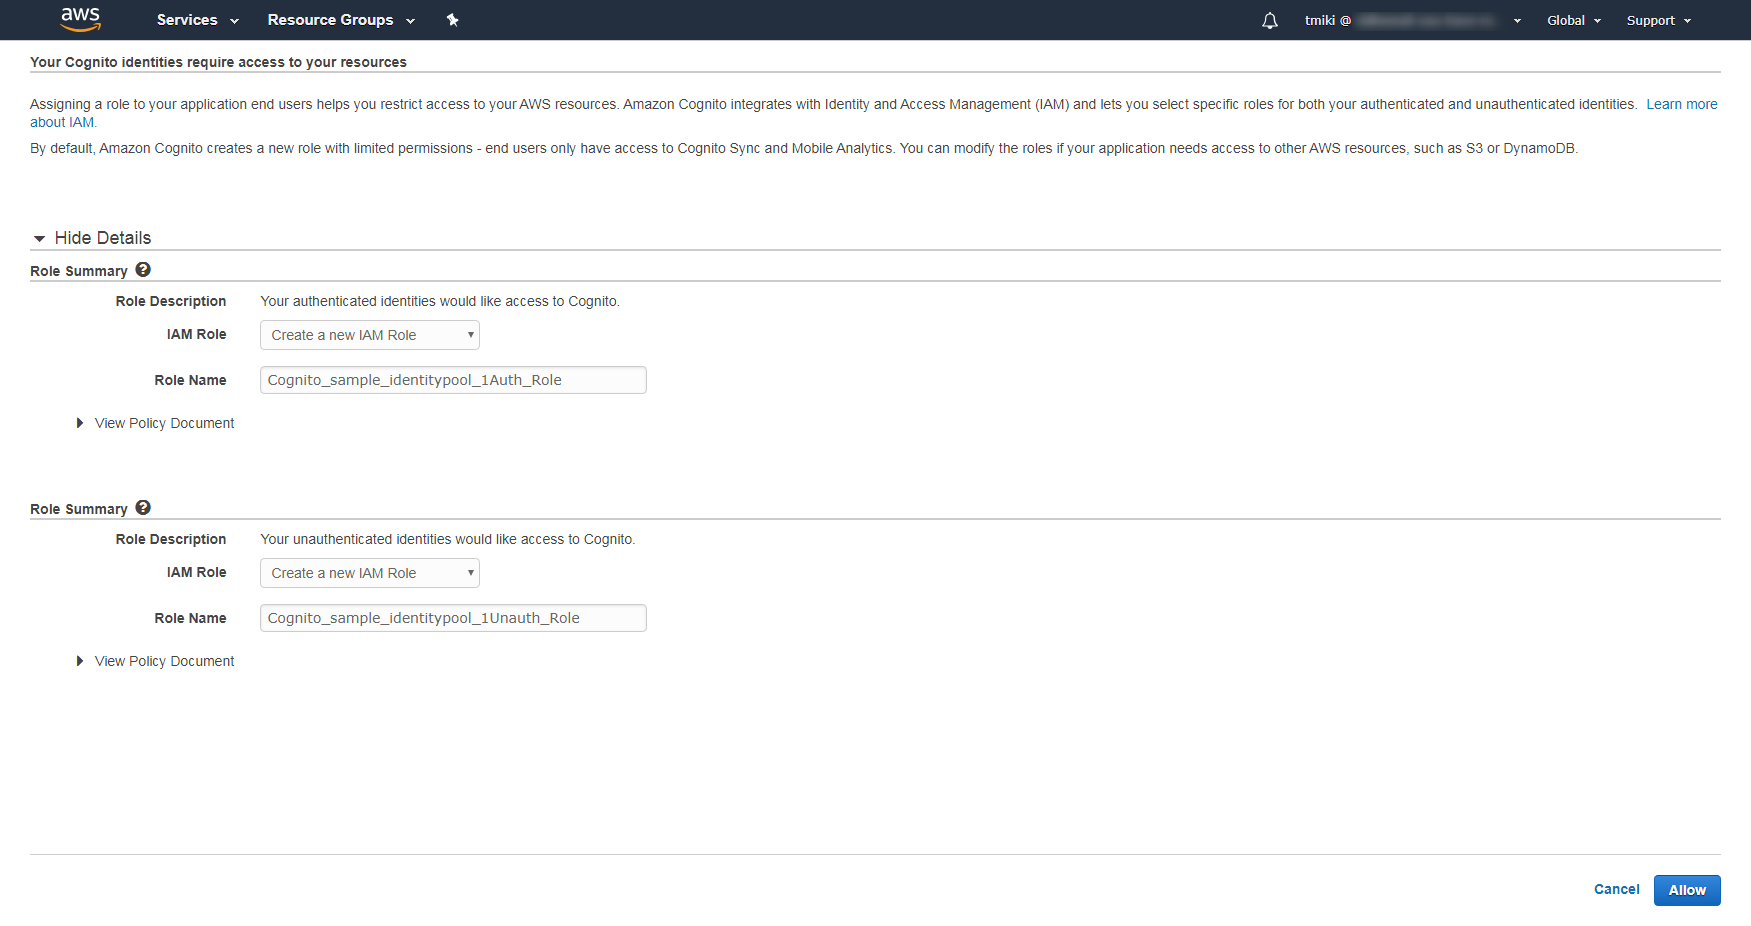The height and width of the screenshot is (926, 1751).
Task: Open the IAM Role dropdown for unauthenticated identities
Action: click(x=369, y=572)
